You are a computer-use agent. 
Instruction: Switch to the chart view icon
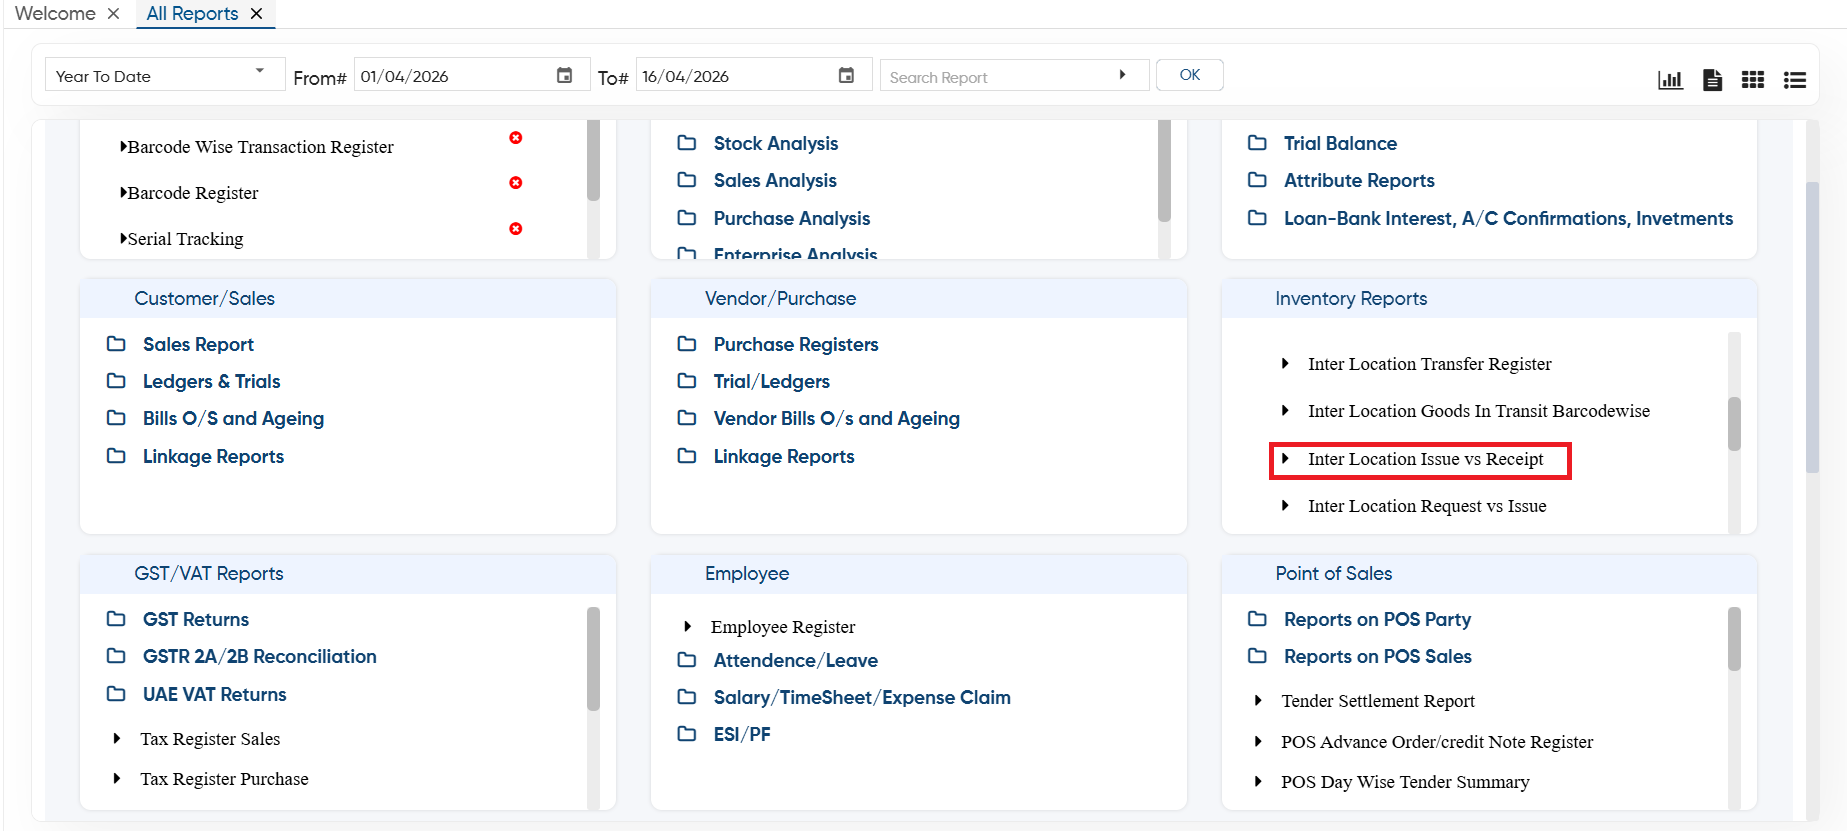pyautogui.click(x=1670, y=79)
